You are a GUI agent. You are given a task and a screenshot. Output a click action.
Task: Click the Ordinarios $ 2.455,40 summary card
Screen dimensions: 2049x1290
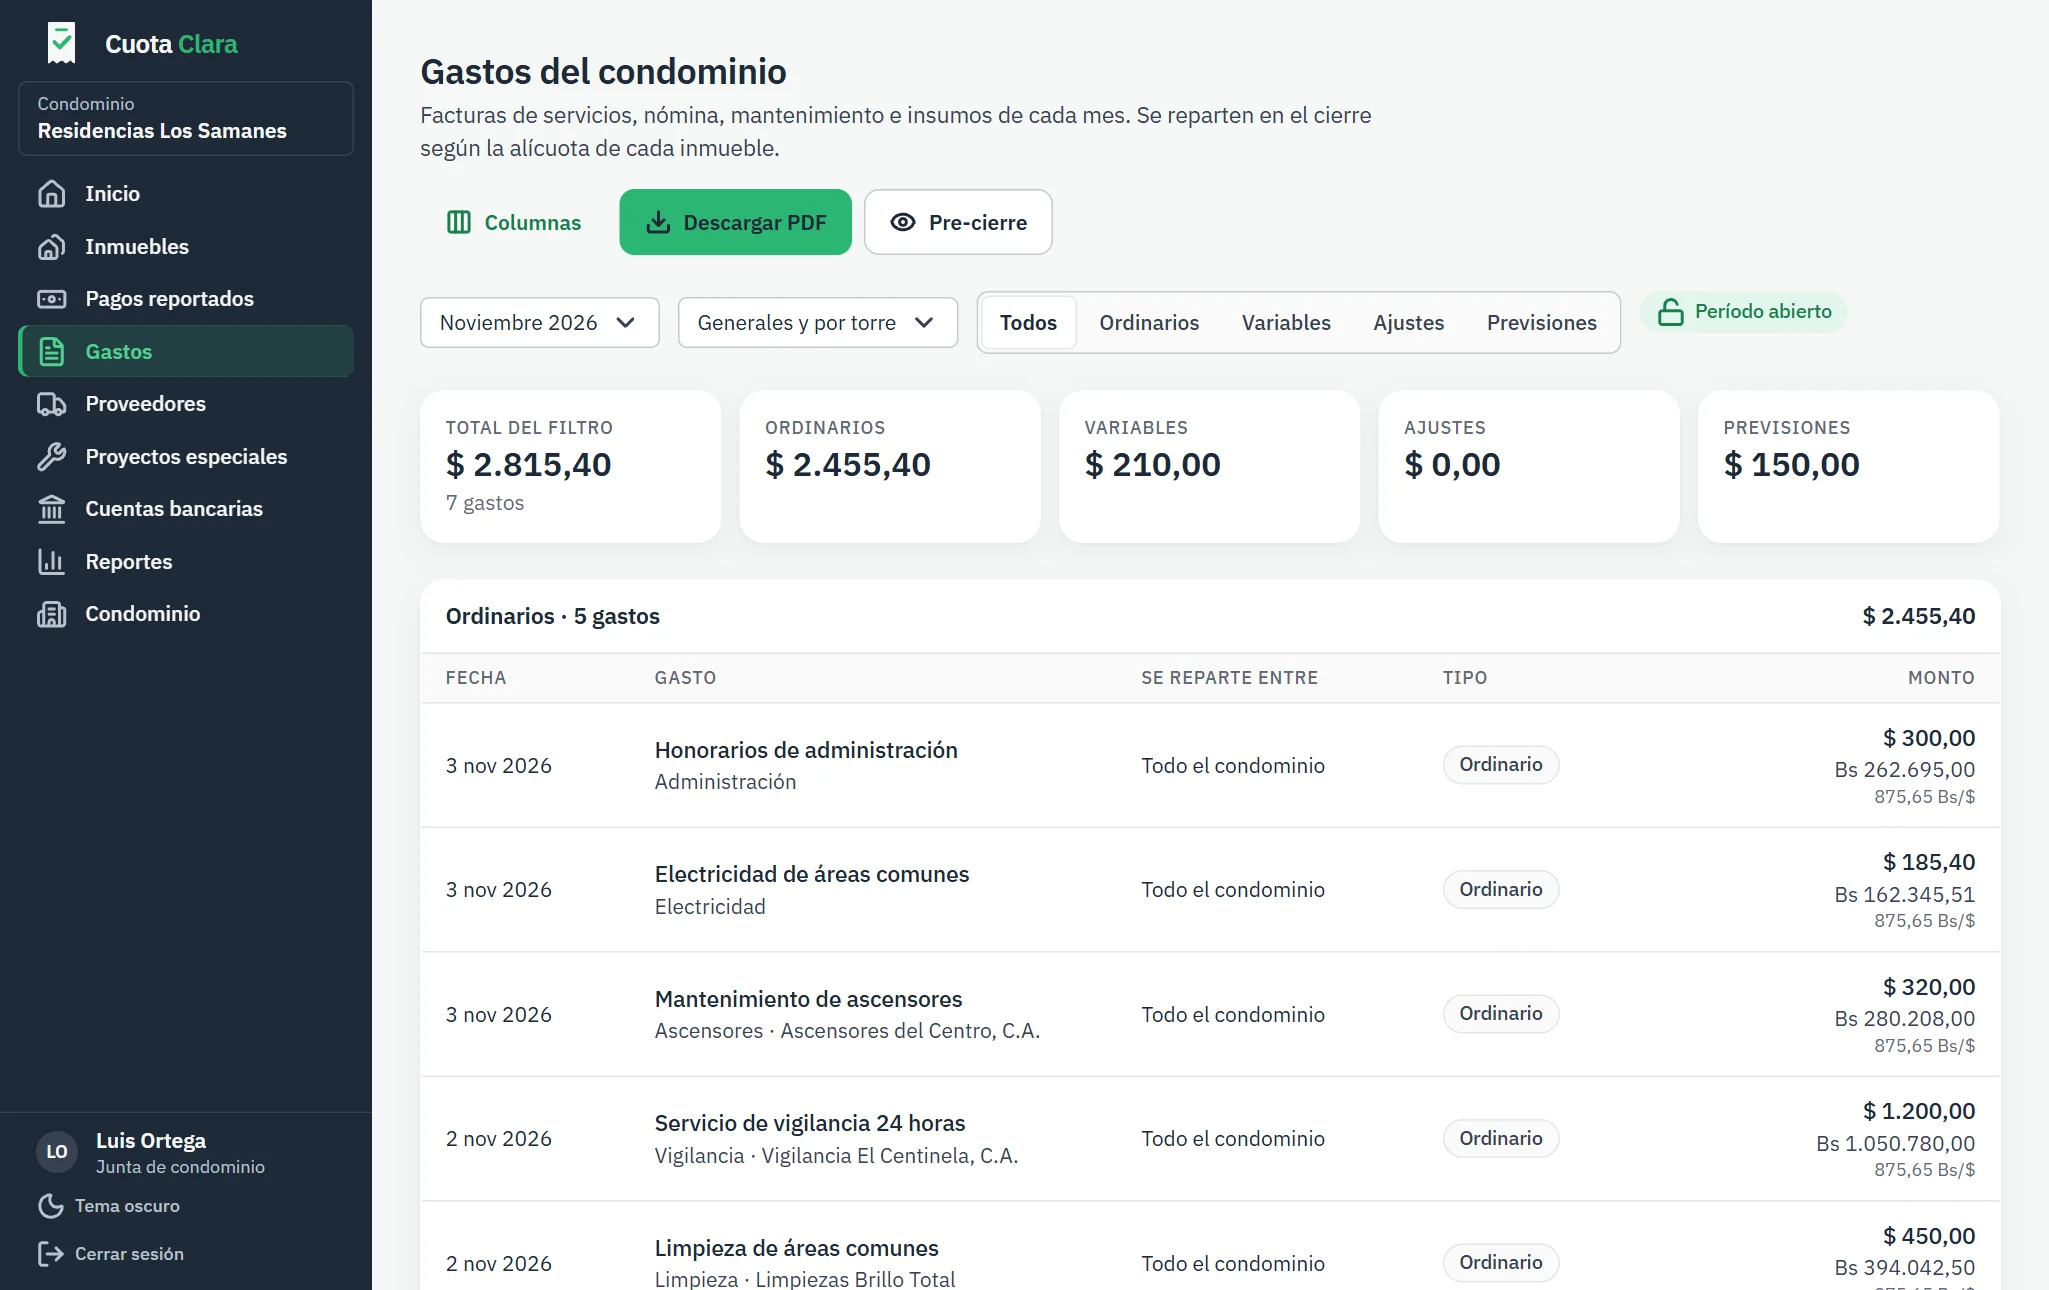(890, 466)
